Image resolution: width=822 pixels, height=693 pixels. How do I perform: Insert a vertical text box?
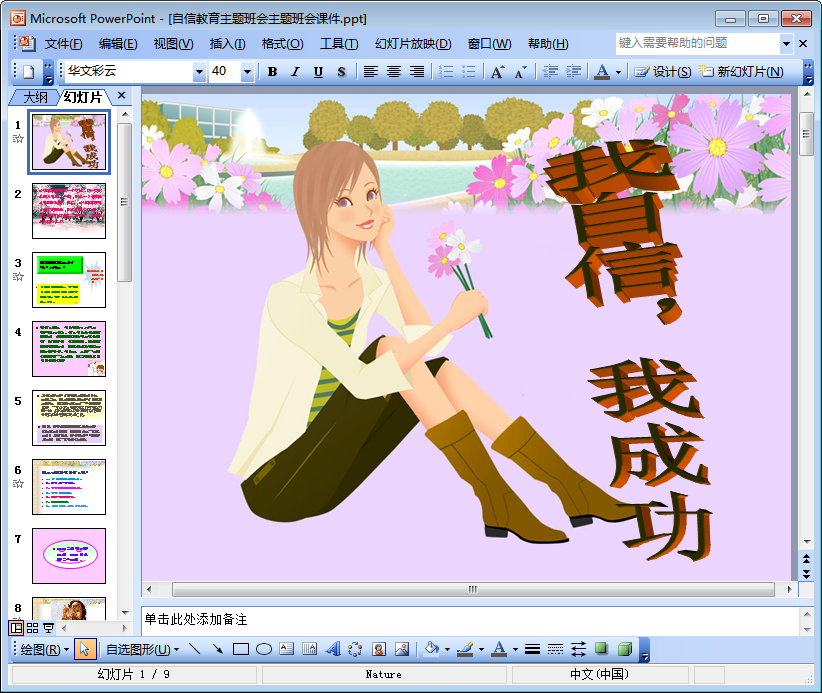pos(310,649)
